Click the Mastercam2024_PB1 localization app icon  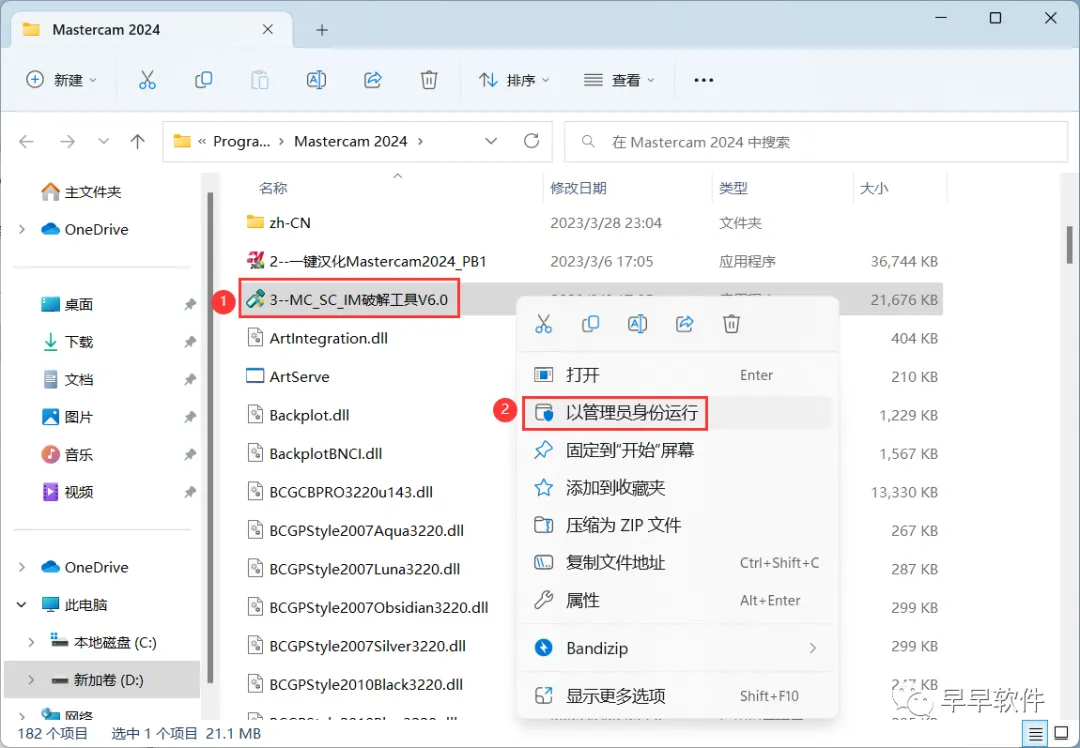[255, 260]
